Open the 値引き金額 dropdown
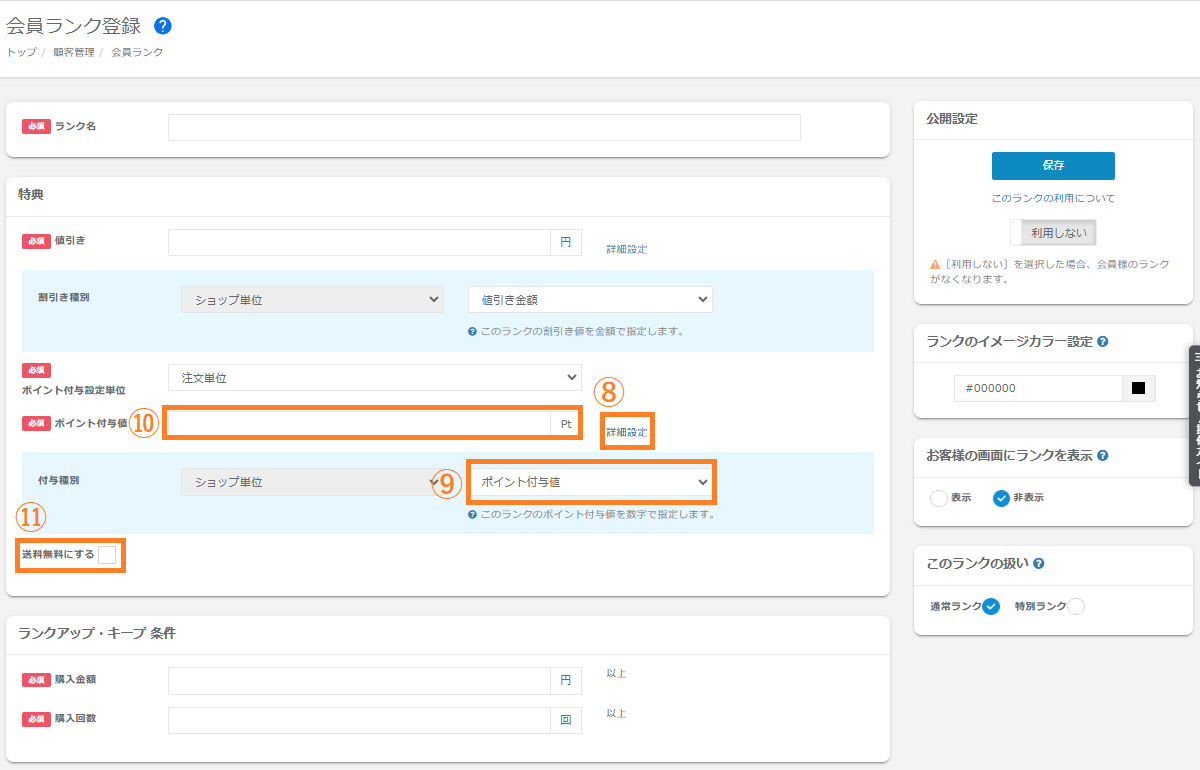The image size is (1200, 770). [x=590, y=299]
